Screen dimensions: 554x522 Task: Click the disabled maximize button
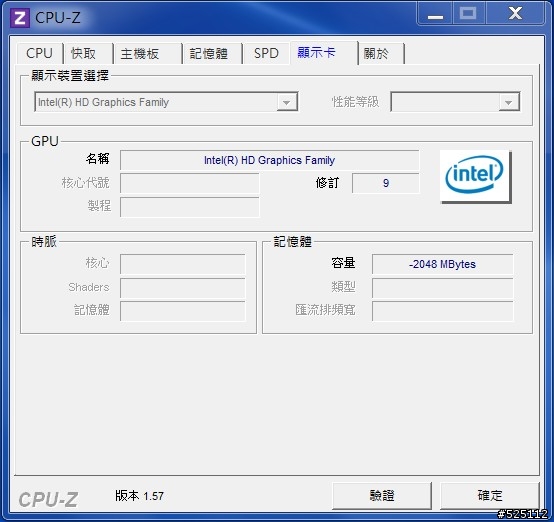click(x=468, y=14)
